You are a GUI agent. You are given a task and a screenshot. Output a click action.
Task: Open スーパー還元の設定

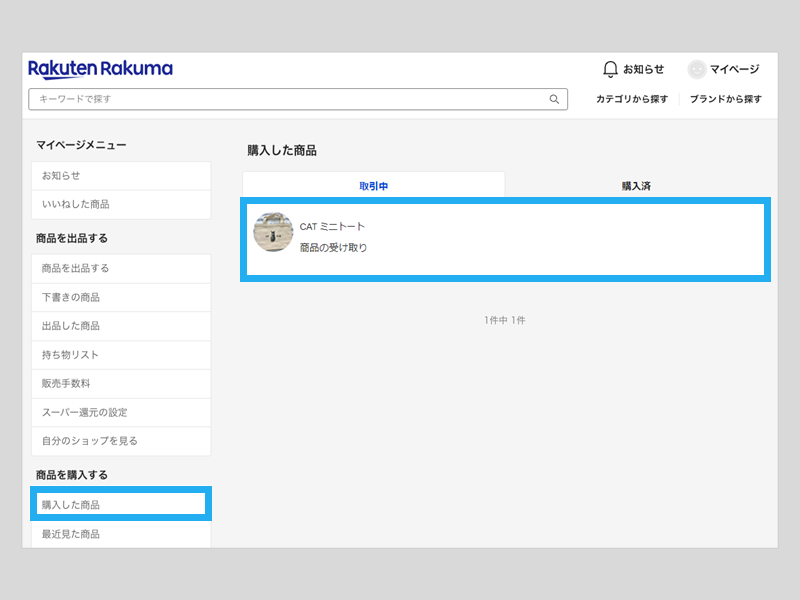(x=121, y=412)
